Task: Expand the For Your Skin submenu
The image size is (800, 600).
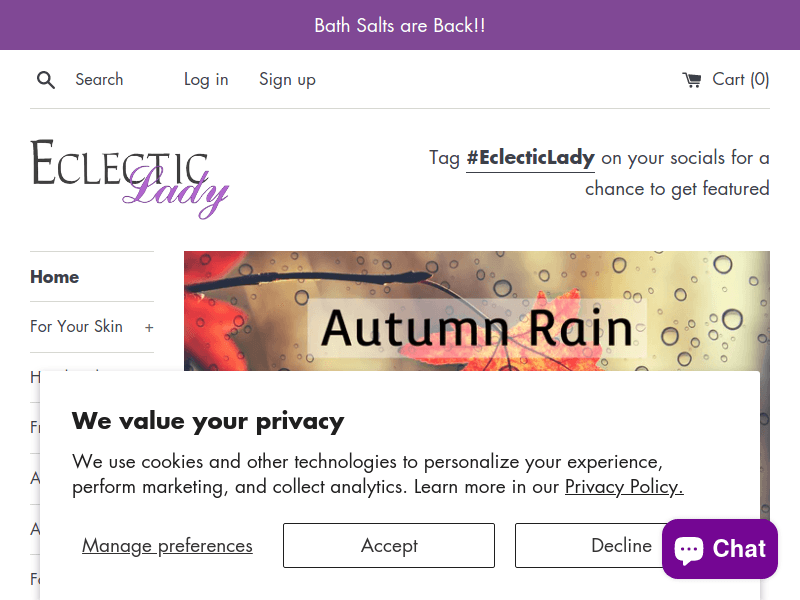Action: [x=149, y=327]
